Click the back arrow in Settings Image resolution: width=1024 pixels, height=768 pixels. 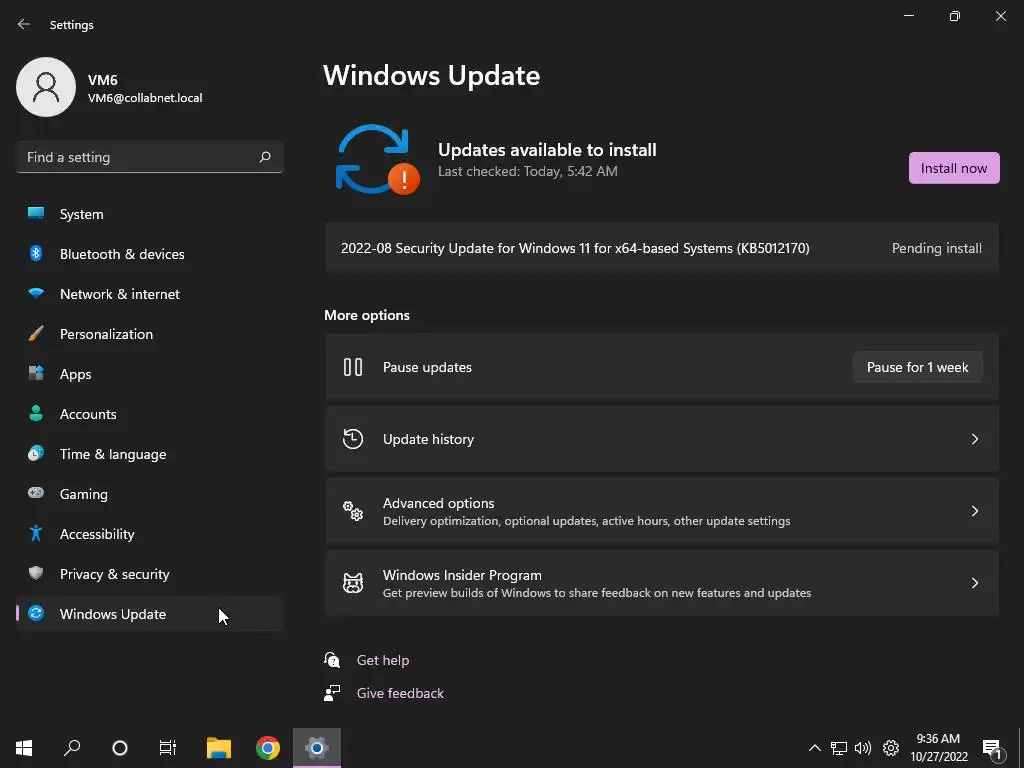click(24, 24)
